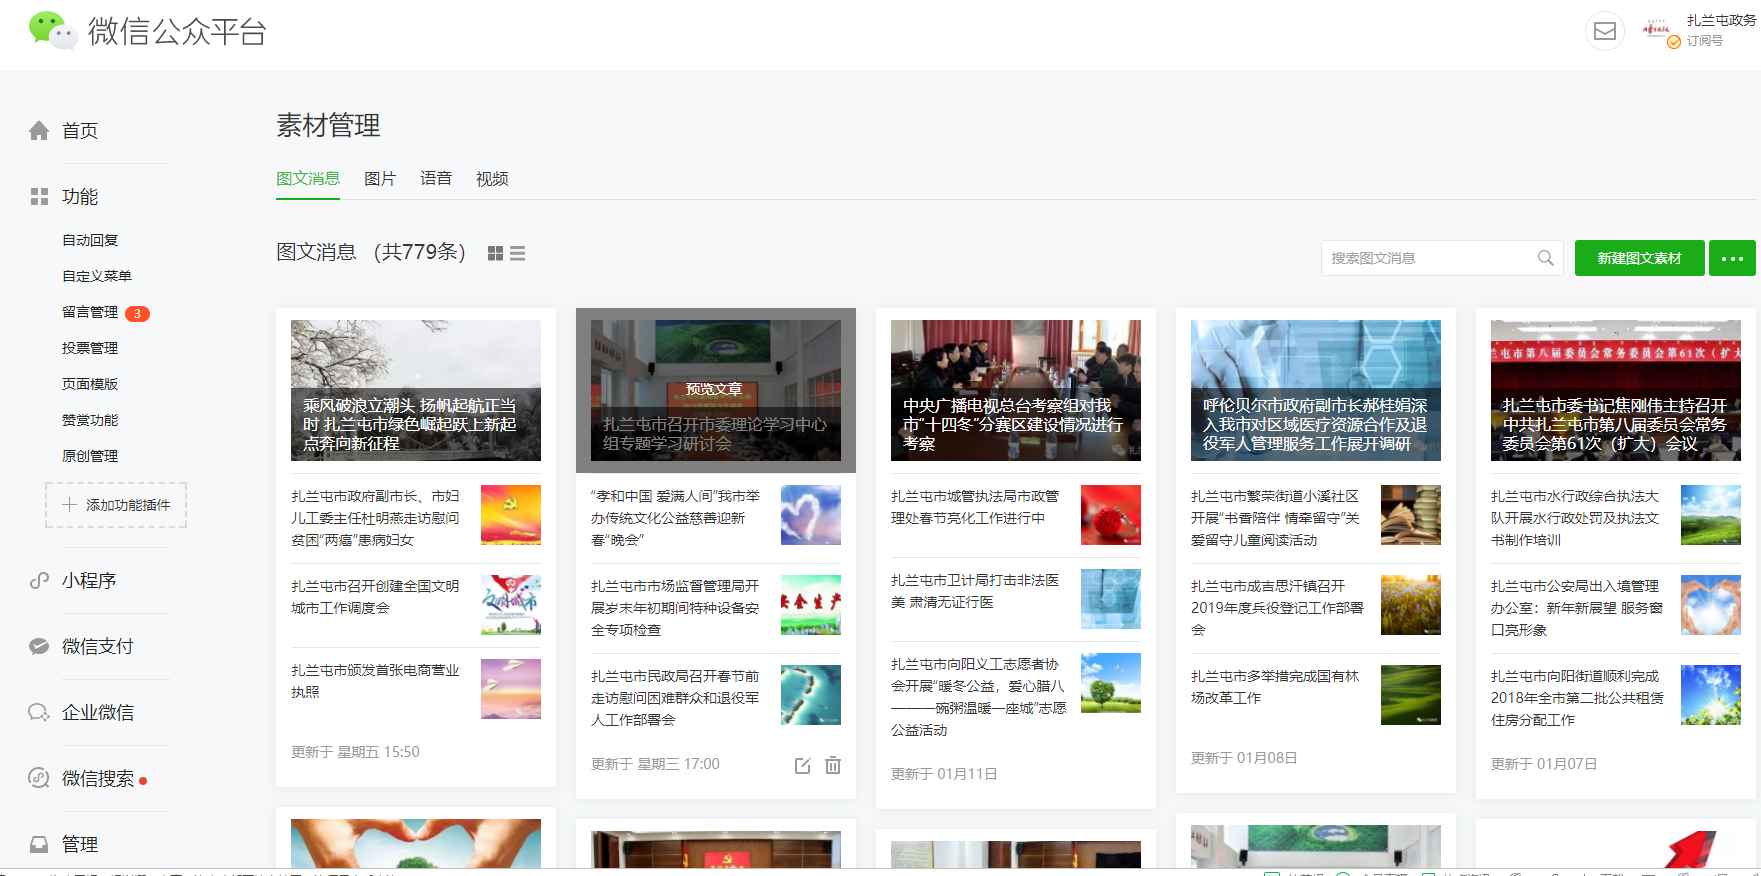Open the snowy tree cover image article

(416, 390)
